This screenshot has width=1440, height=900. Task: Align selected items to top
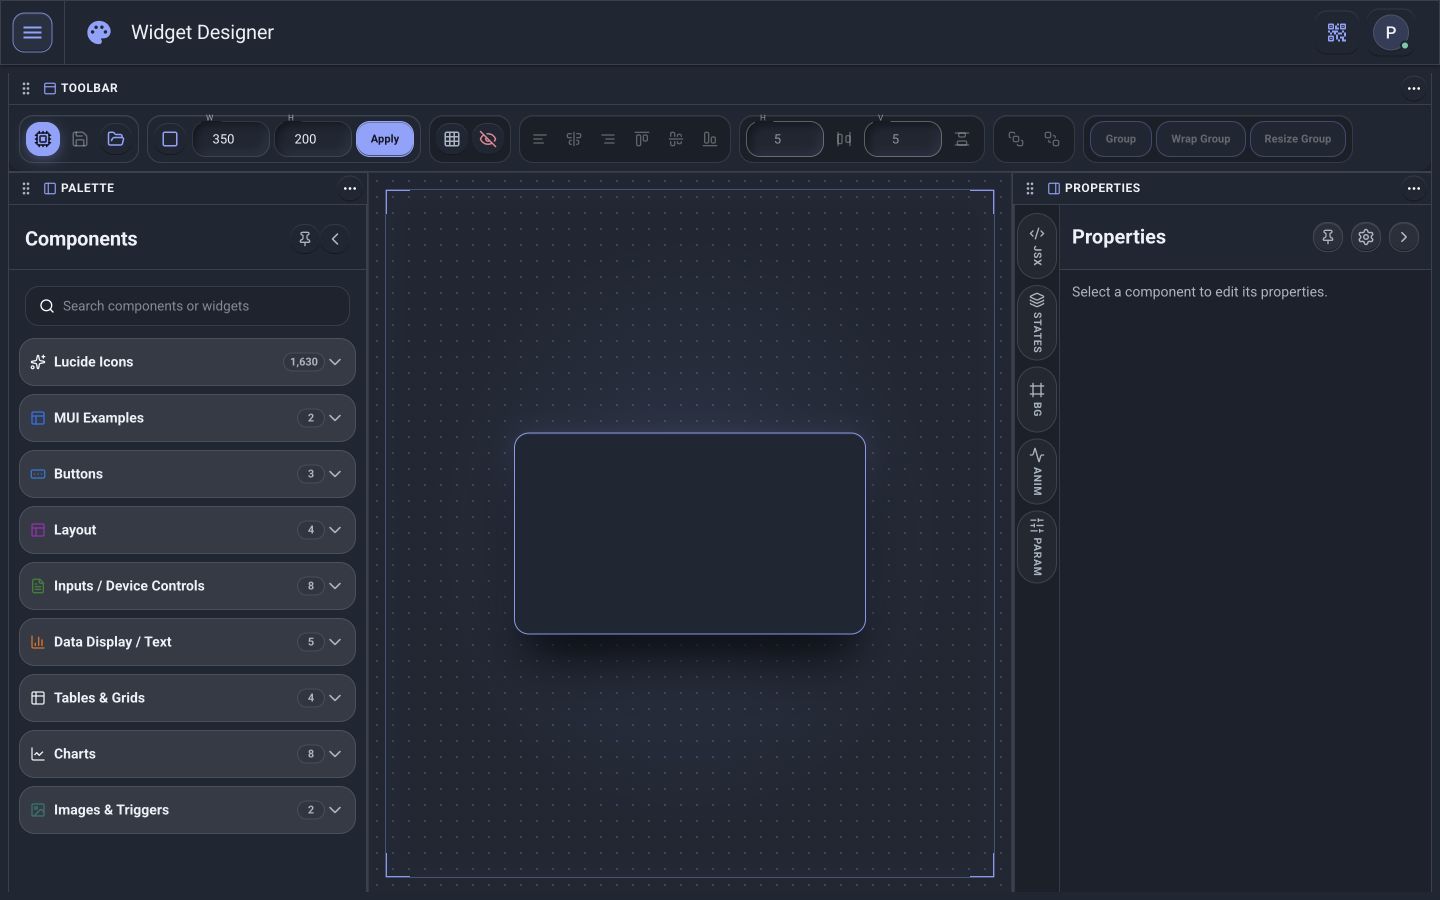(642, 139)
